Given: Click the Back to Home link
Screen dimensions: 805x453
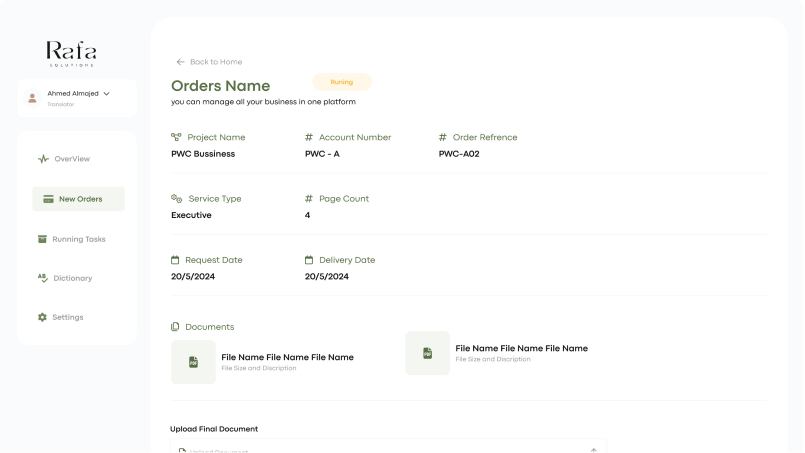Looking at the screenshot, I should click(x=216, y=62).
